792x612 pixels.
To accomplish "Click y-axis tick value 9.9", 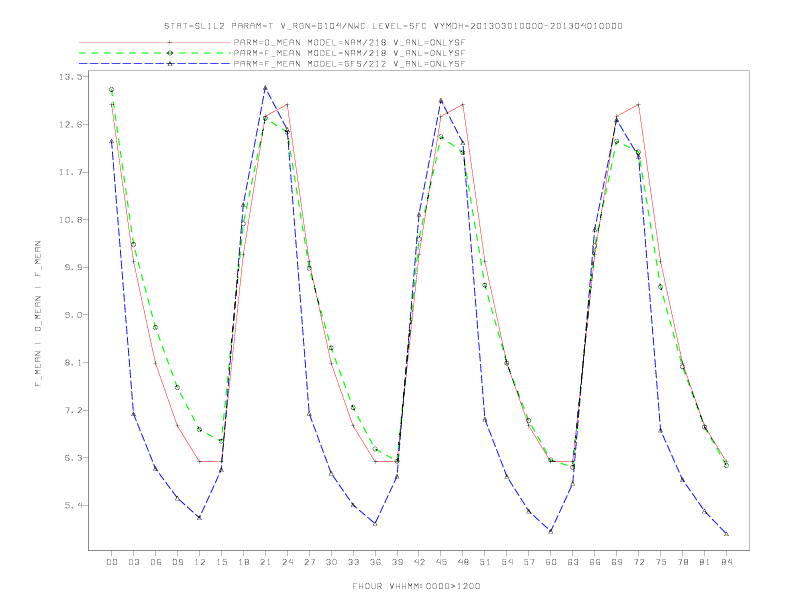I will coord(73,267).
